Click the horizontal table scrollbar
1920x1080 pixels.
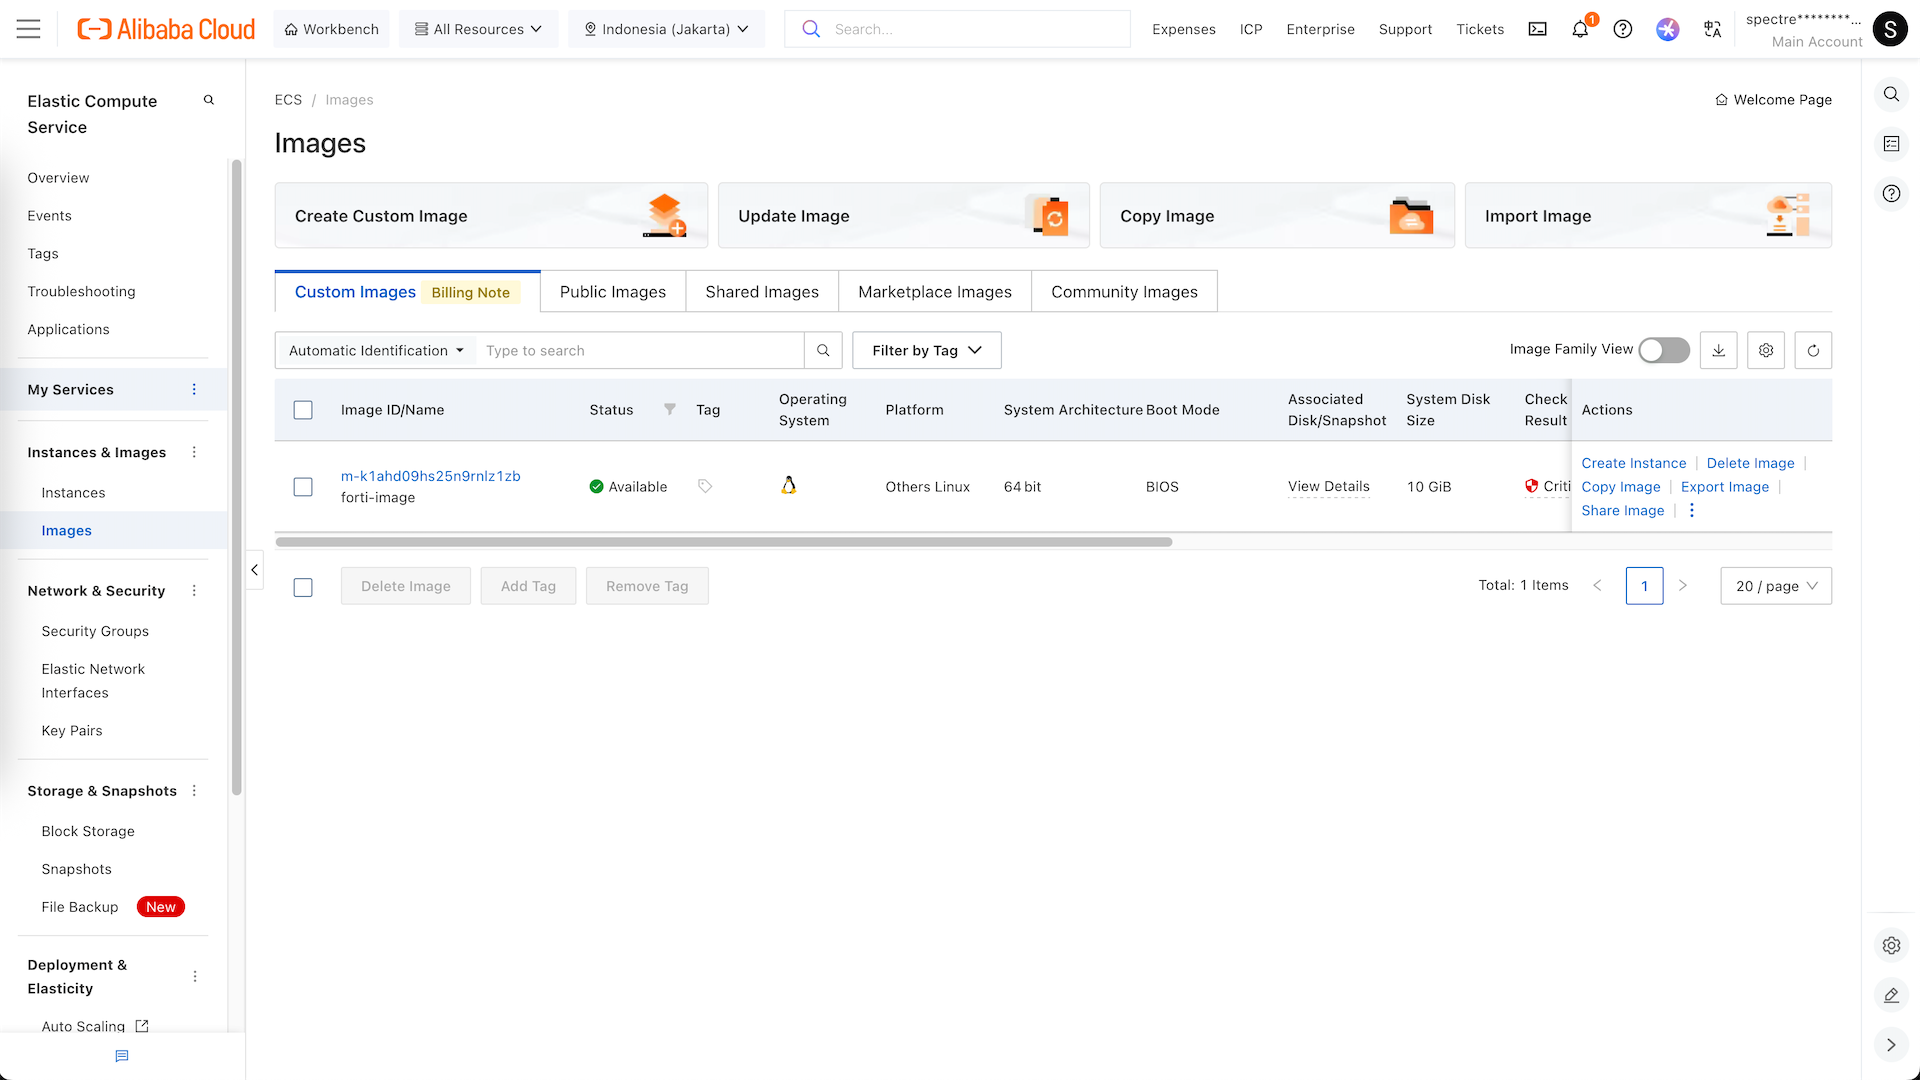point(723,542)
